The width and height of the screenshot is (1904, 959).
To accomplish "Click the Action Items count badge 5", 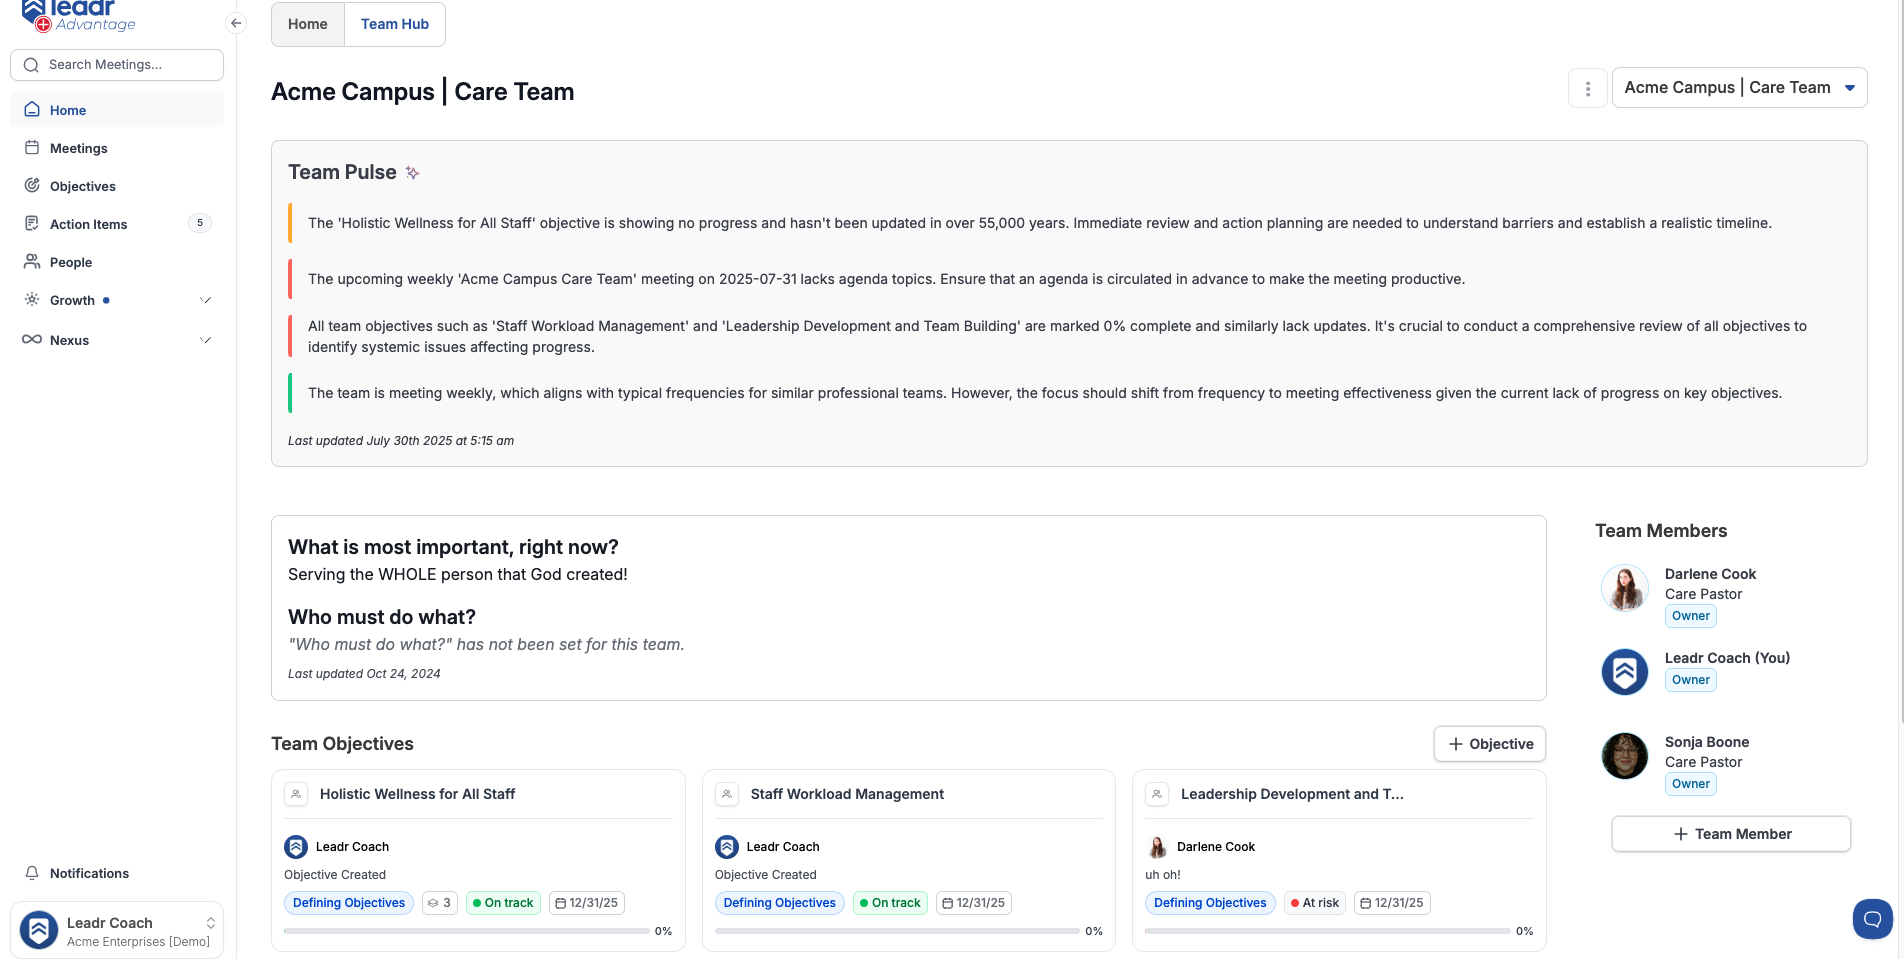I will tap(200, 223).
